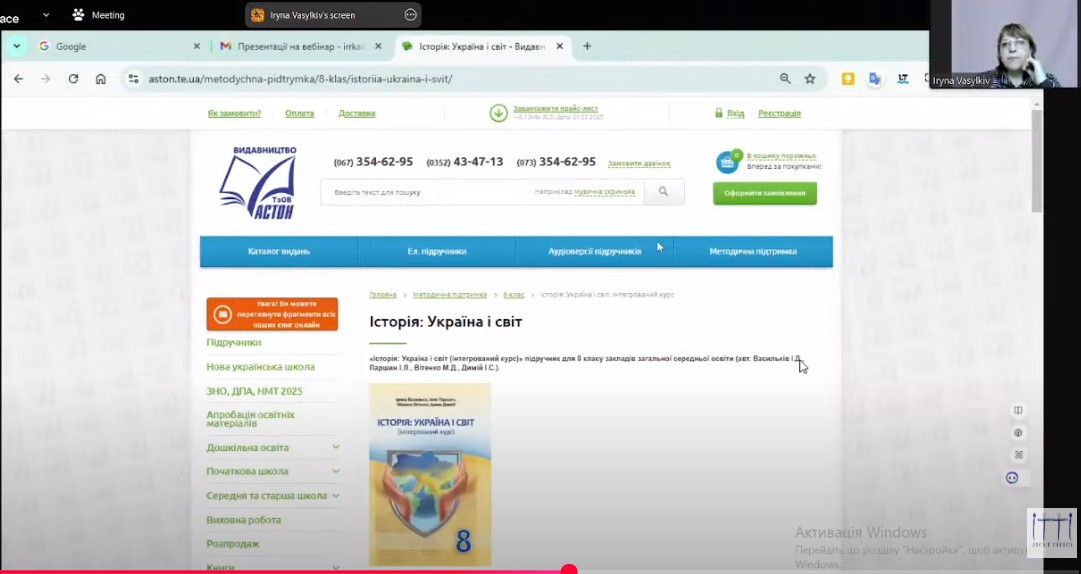Click the browser home icon
Viewport: 1081px width, 574px height.
tap(101, 79)
